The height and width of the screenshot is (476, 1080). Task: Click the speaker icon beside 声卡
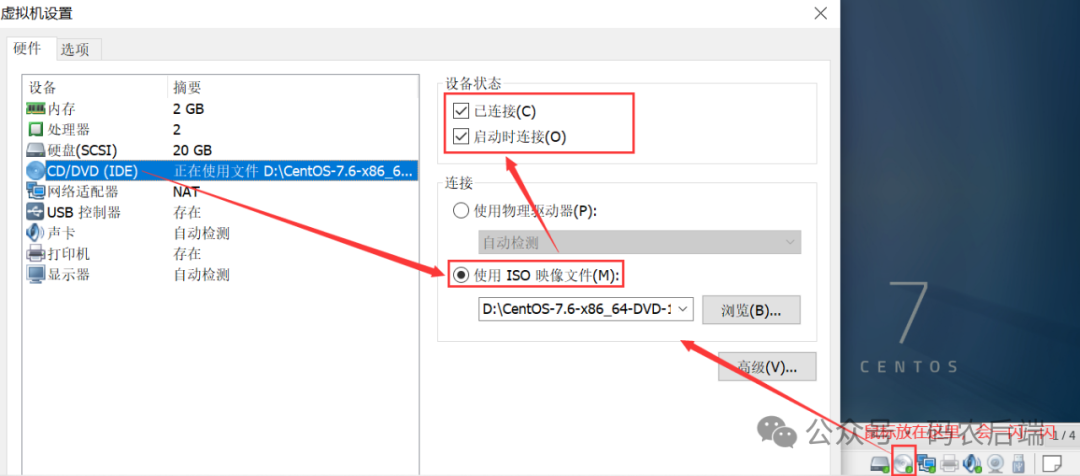coord(35,233)
